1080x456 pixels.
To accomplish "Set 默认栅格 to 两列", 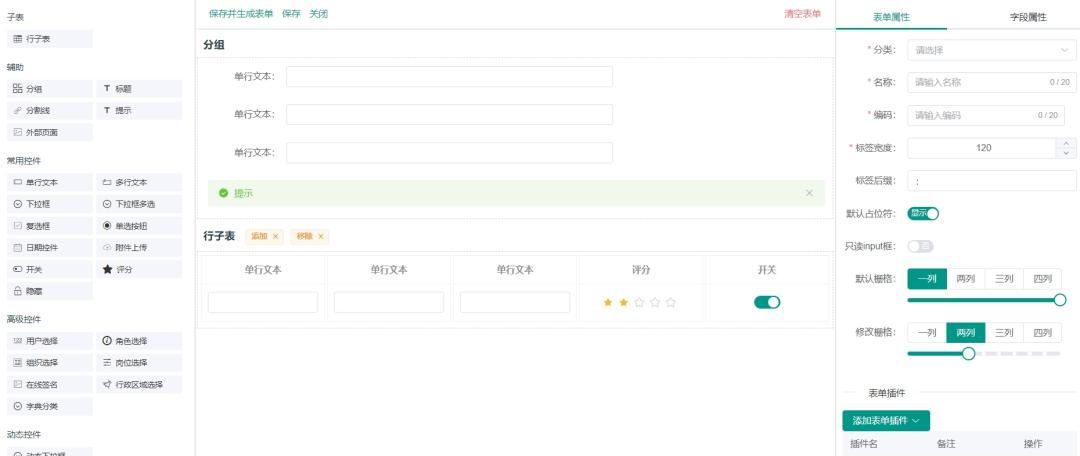I will pyautogui.click(x=966, y=279).
